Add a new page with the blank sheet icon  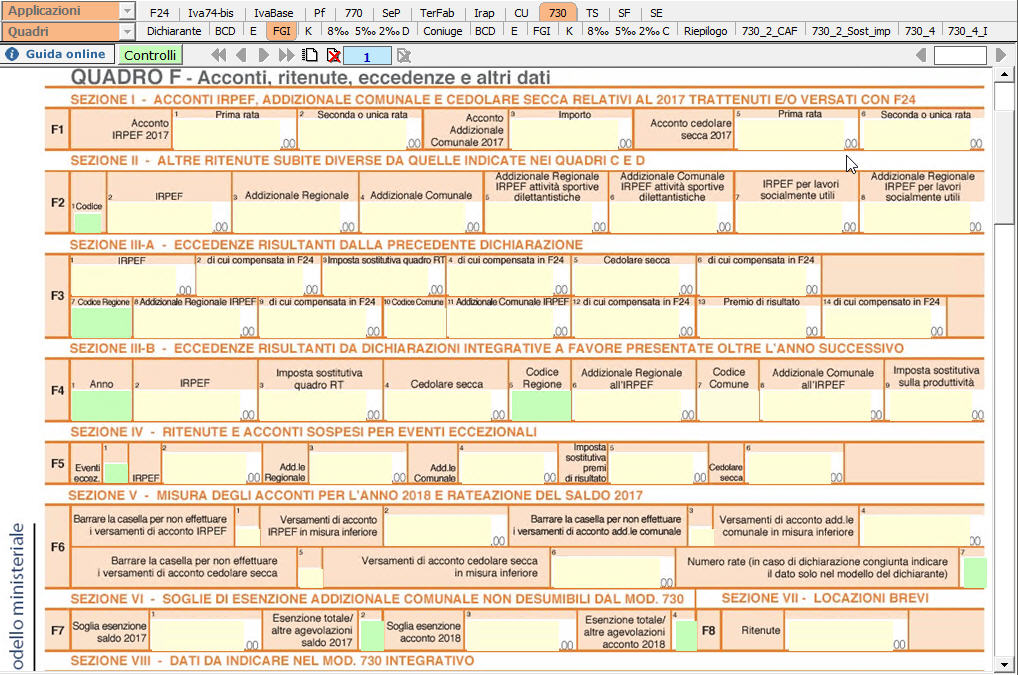310,55
